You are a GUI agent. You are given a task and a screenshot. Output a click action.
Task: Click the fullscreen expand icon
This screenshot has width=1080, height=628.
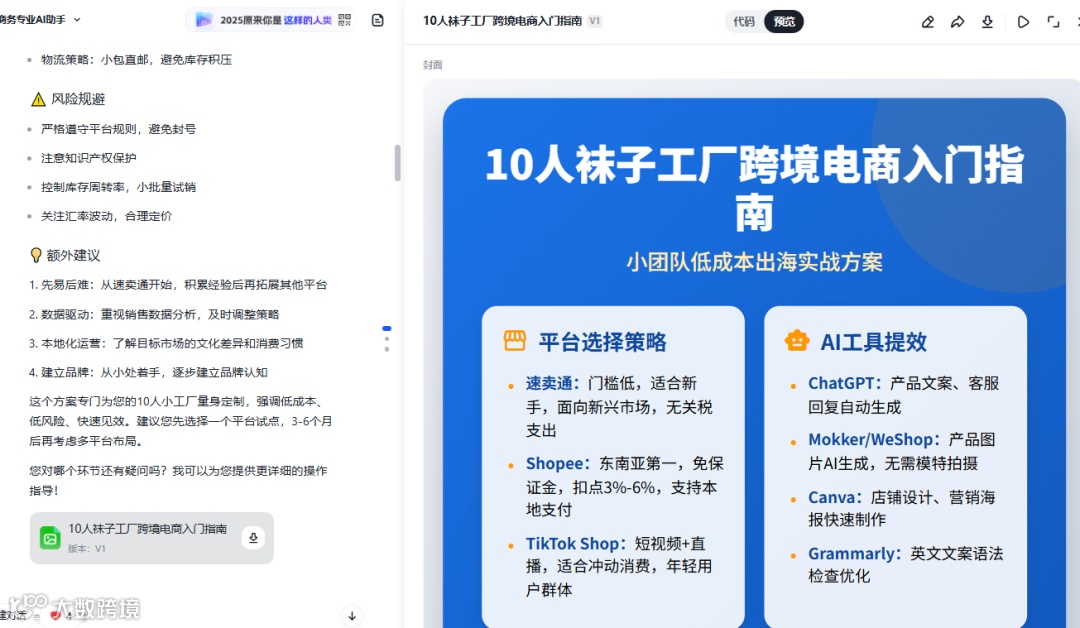1053,22
